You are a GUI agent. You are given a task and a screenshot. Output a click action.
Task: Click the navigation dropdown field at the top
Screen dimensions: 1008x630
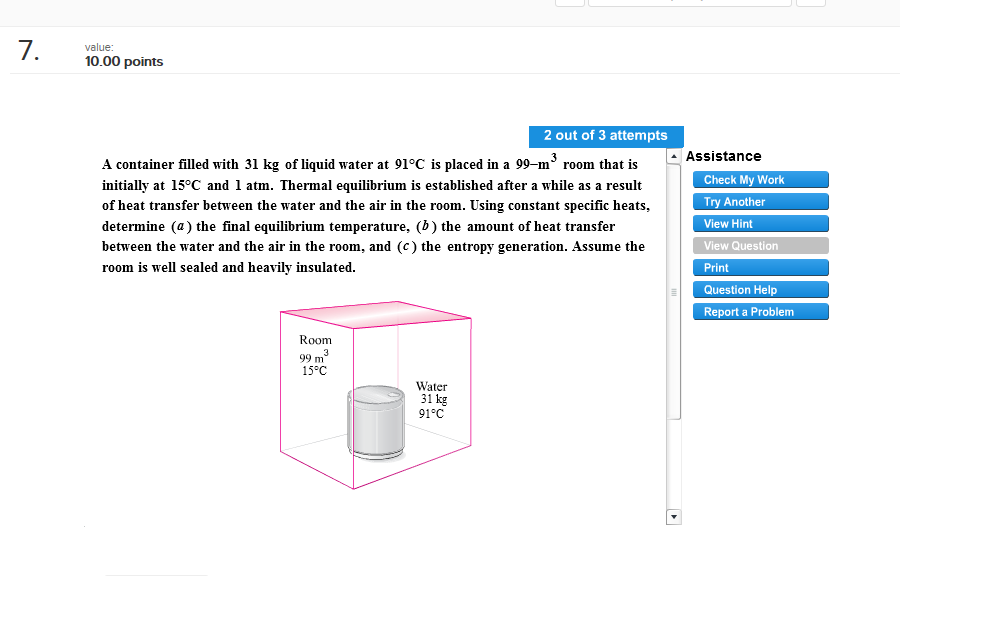click(690, 3)
